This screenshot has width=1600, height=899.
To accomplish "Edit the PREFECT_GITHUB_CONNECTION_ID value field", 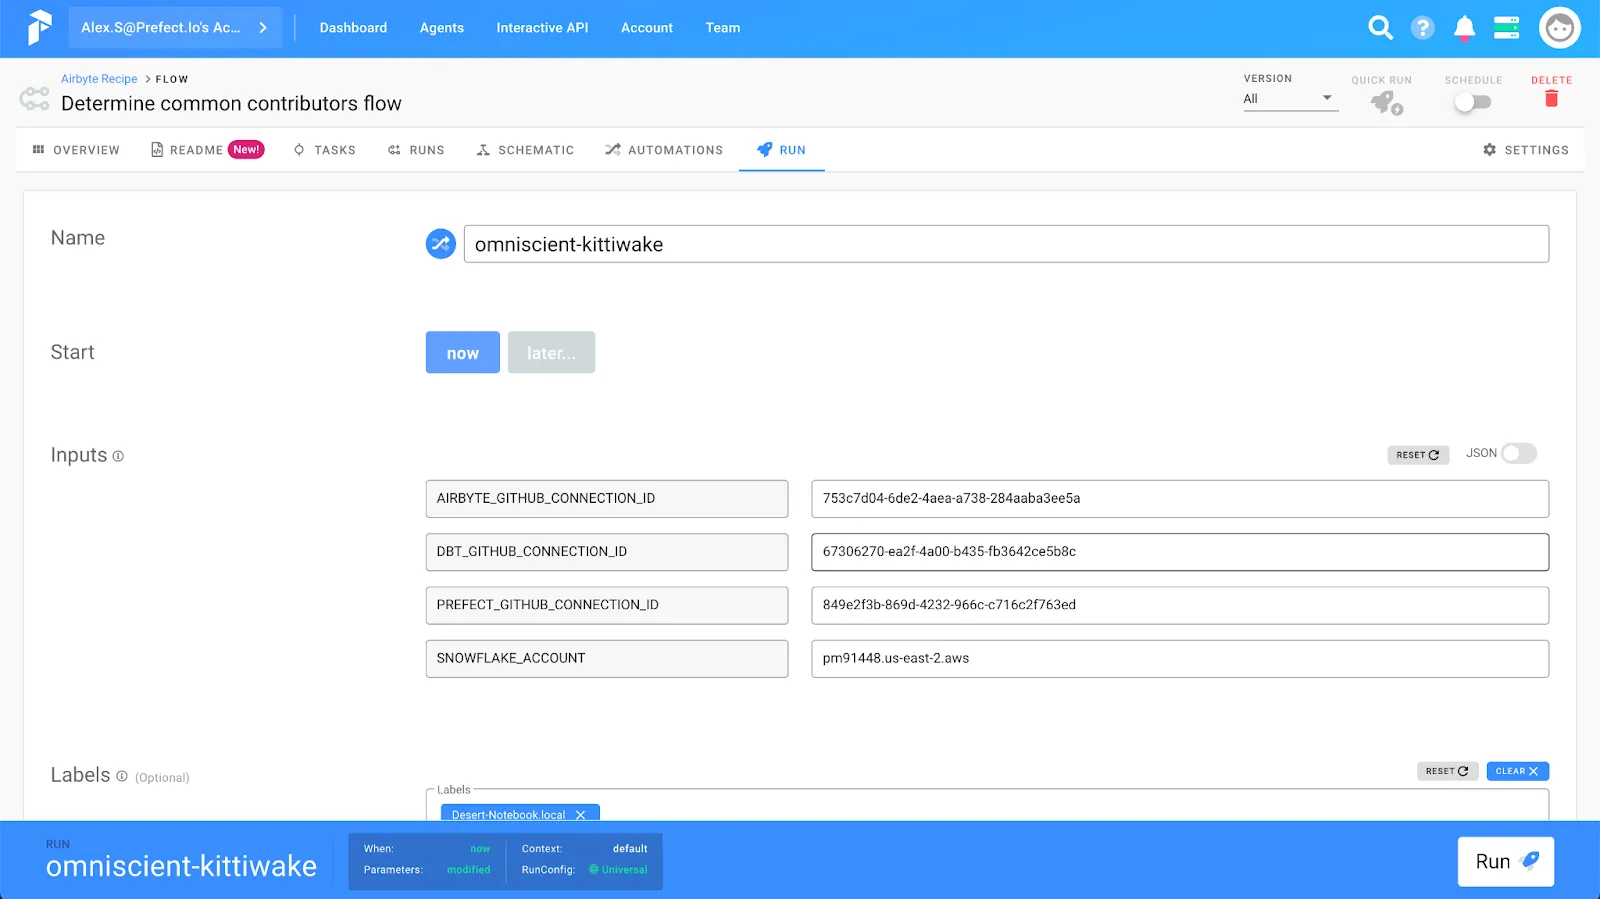I will pos(1180,605).
